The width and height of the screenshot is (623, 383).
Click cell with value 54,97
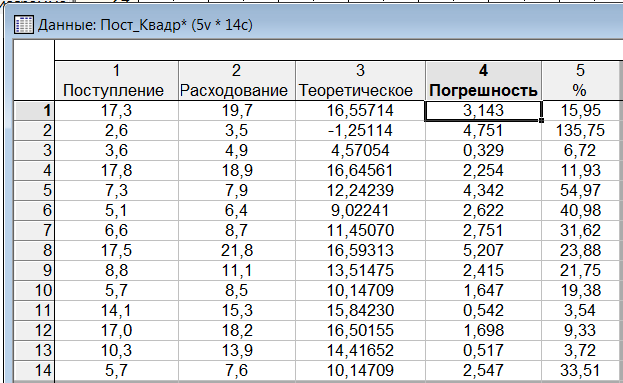580,191
